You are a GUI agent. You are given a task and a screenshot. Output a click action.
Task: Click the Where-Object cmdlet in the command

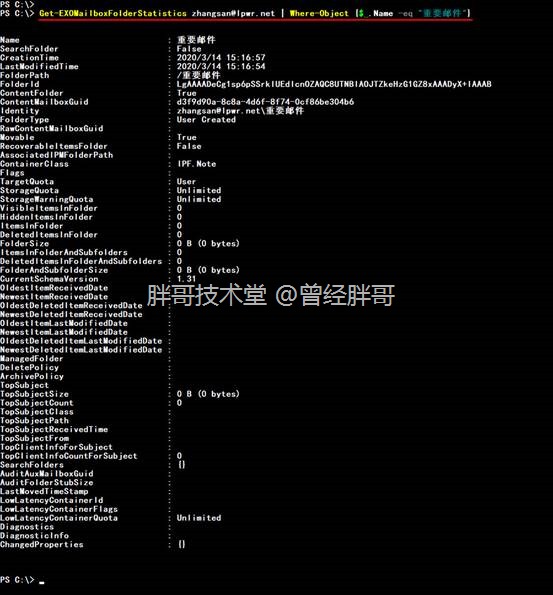coord(319,13)
